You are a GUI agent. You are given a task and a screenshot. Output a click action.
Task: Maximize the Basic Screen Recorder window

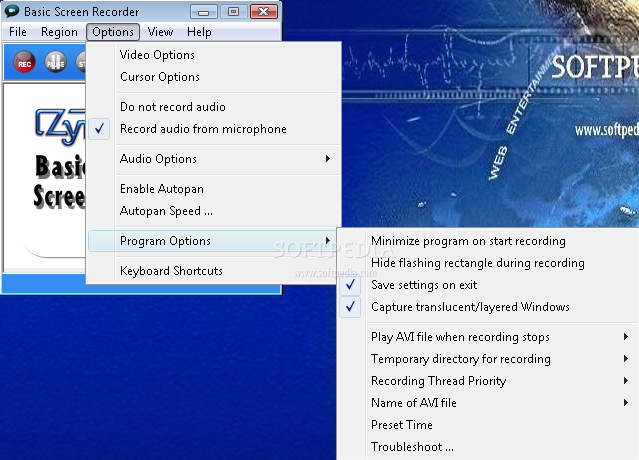(233, 11)
